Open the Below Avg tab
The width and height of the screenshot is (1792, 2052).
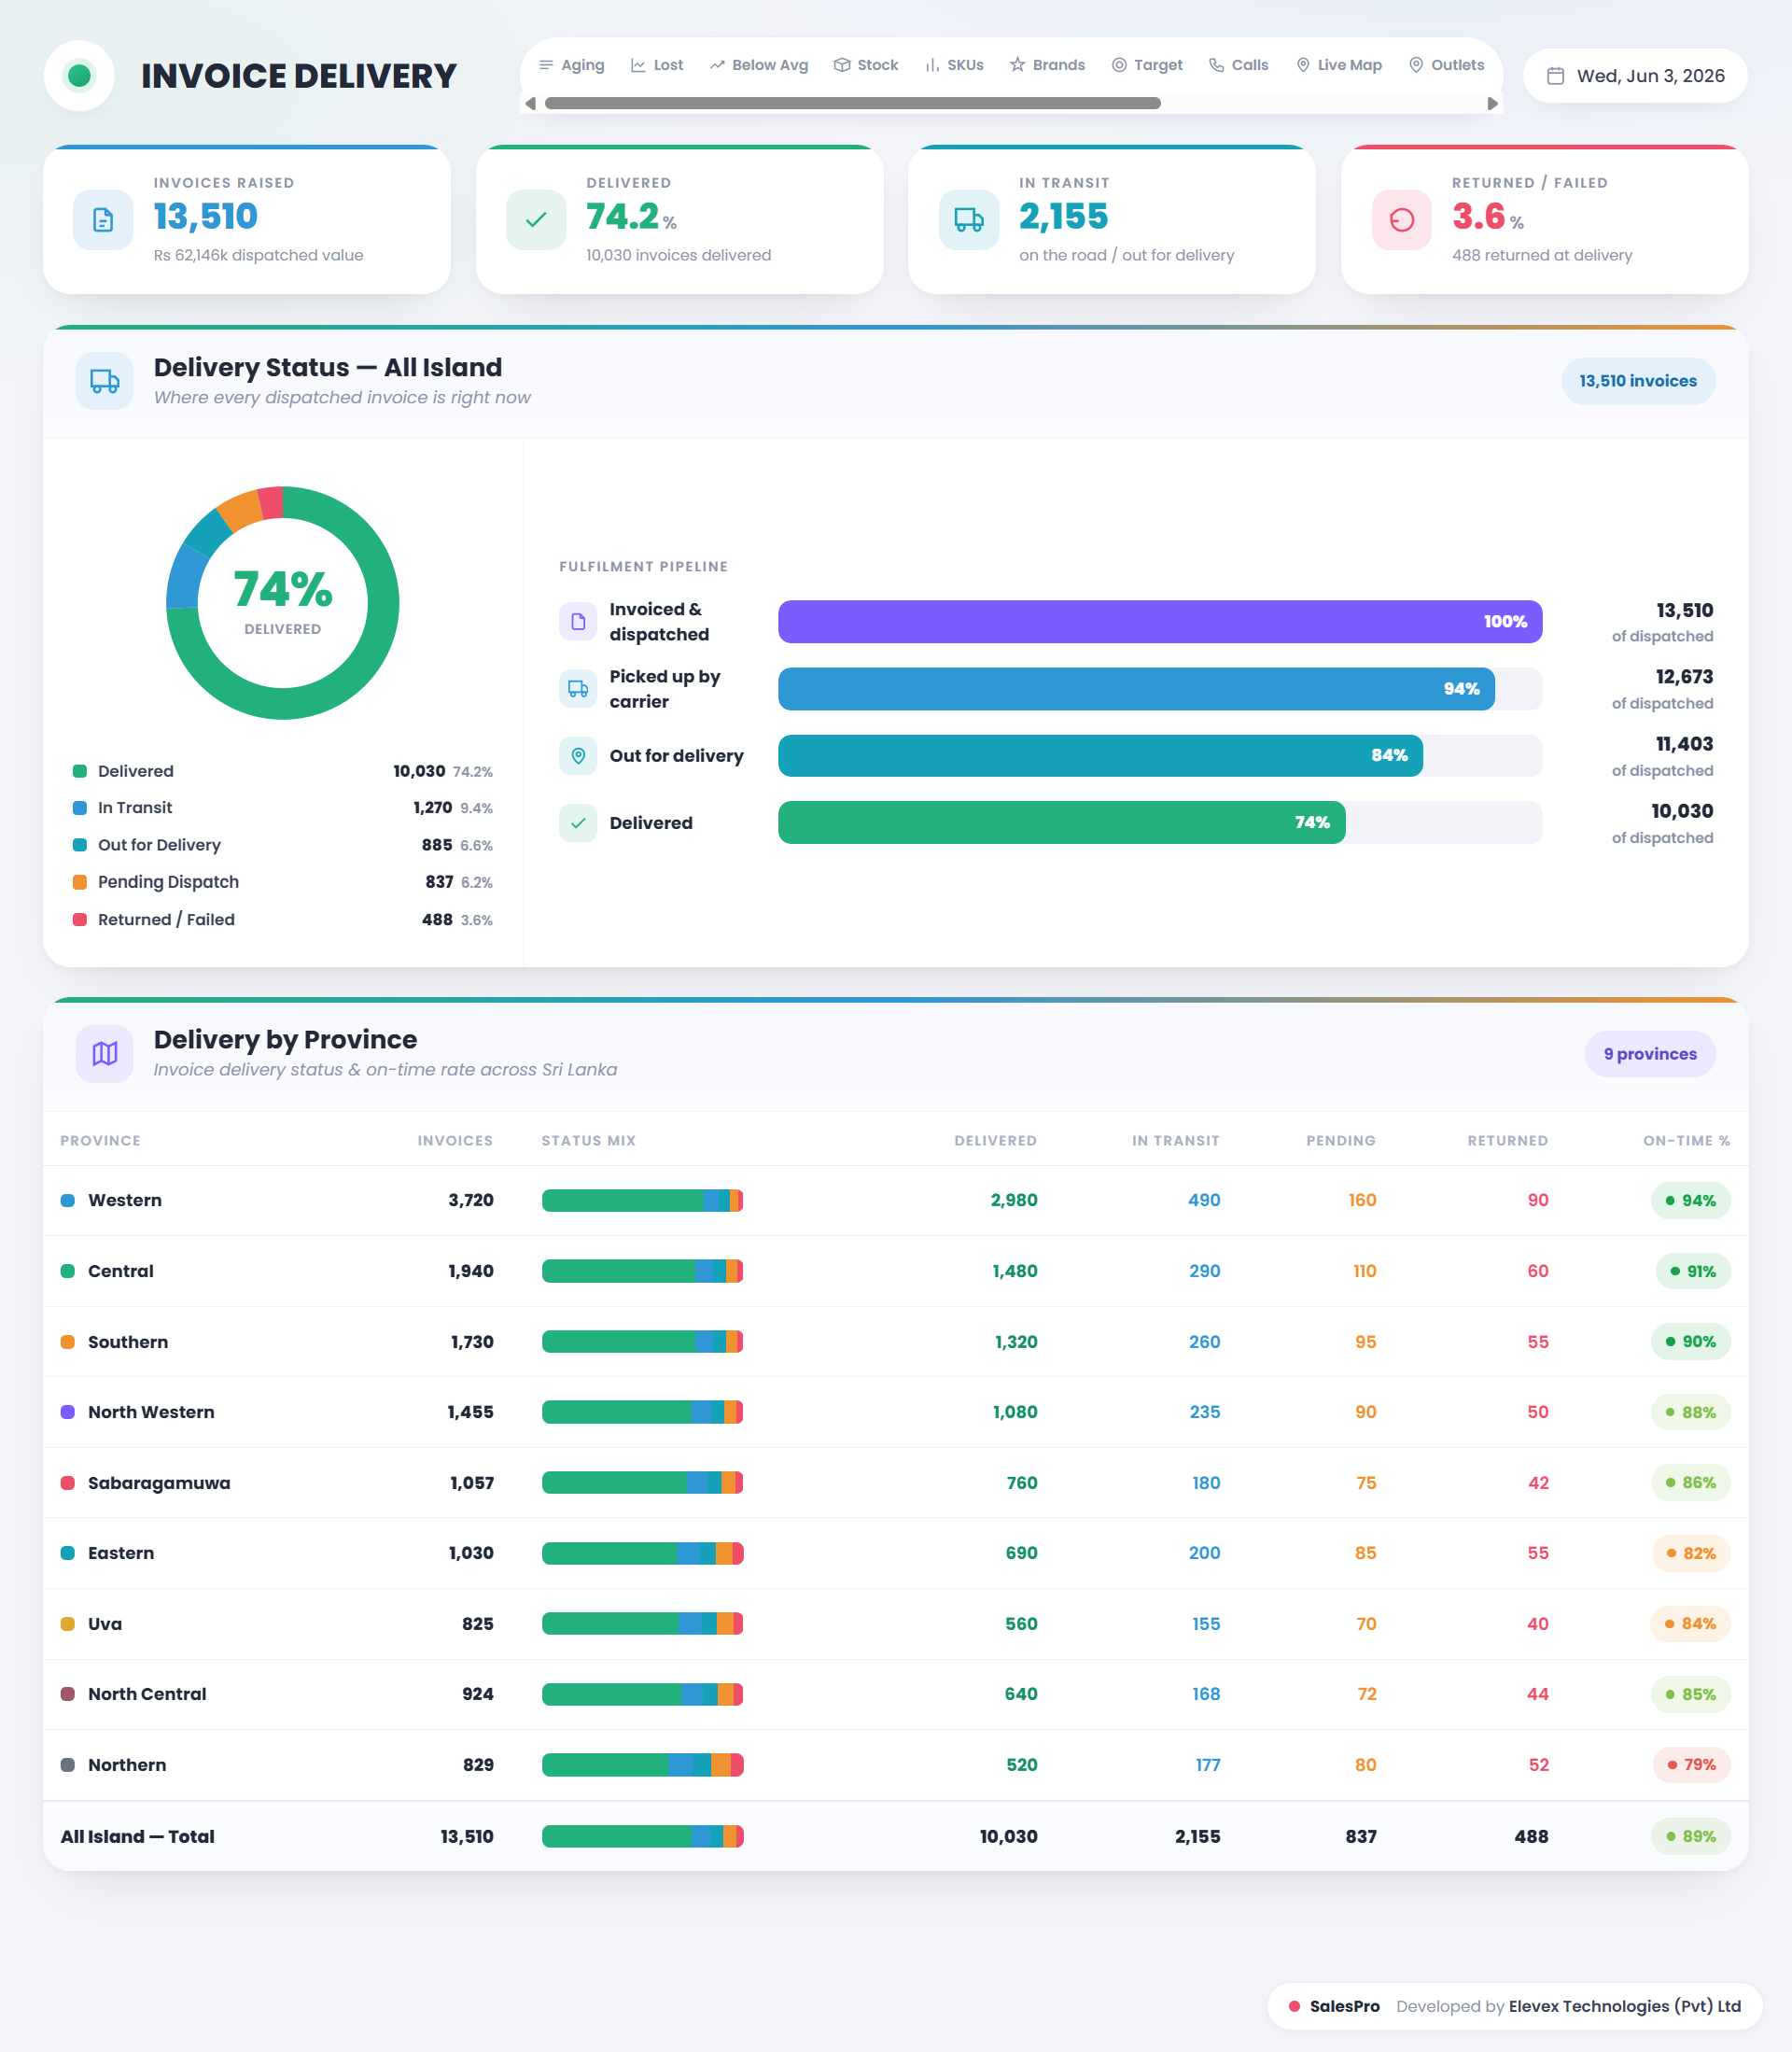tap(759, 65)
